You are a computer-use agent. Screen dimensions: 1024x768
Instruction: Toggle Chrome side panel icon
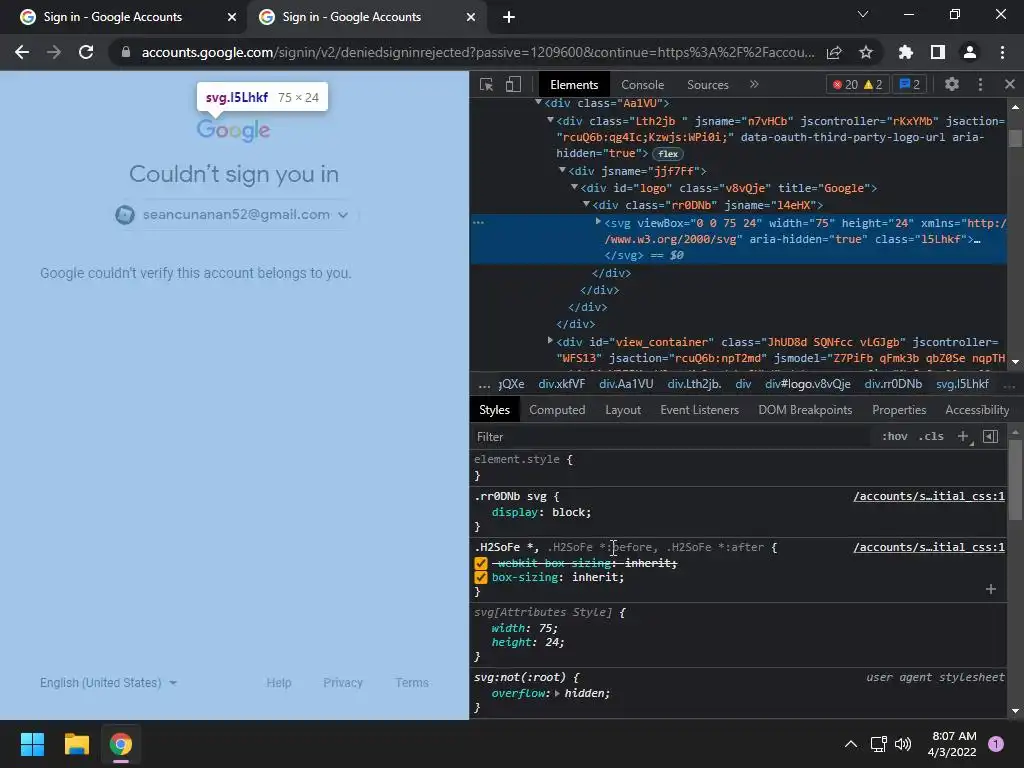[937, 52]
